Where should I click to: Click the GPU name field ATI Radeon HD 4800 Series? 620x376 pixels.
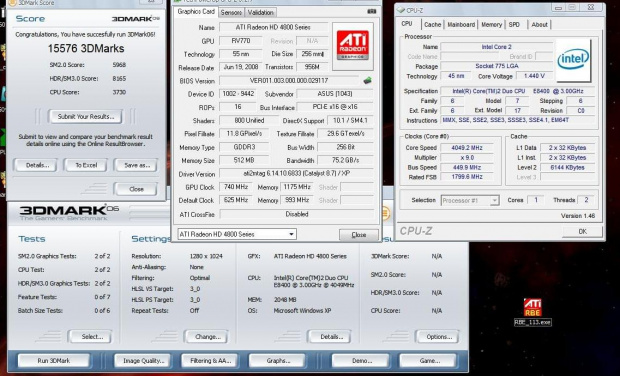click(273, 27)
